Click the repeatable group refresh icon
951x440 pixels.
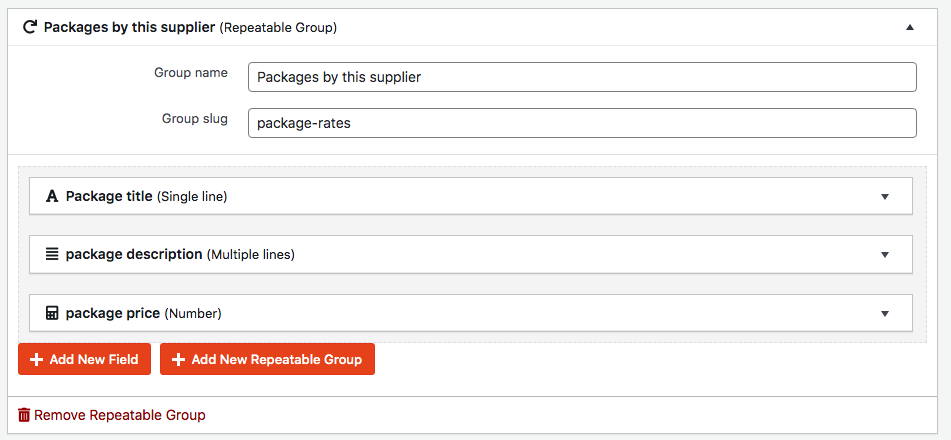tap(29, 27)
